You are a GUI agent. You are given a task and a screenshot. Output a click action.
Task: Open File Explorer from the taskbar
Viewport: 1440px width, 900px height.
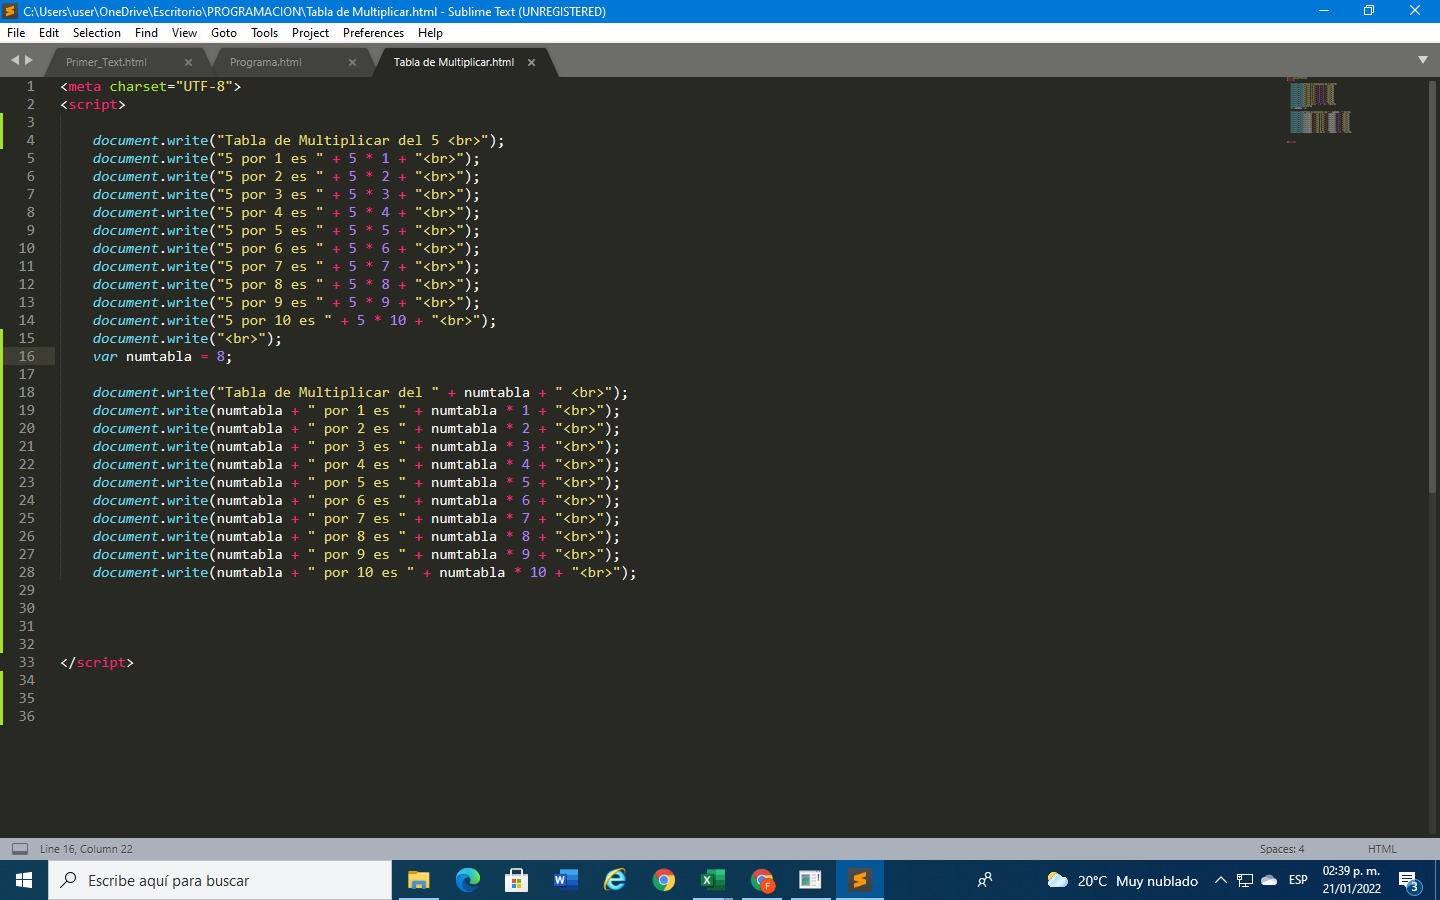coord(418,880)
